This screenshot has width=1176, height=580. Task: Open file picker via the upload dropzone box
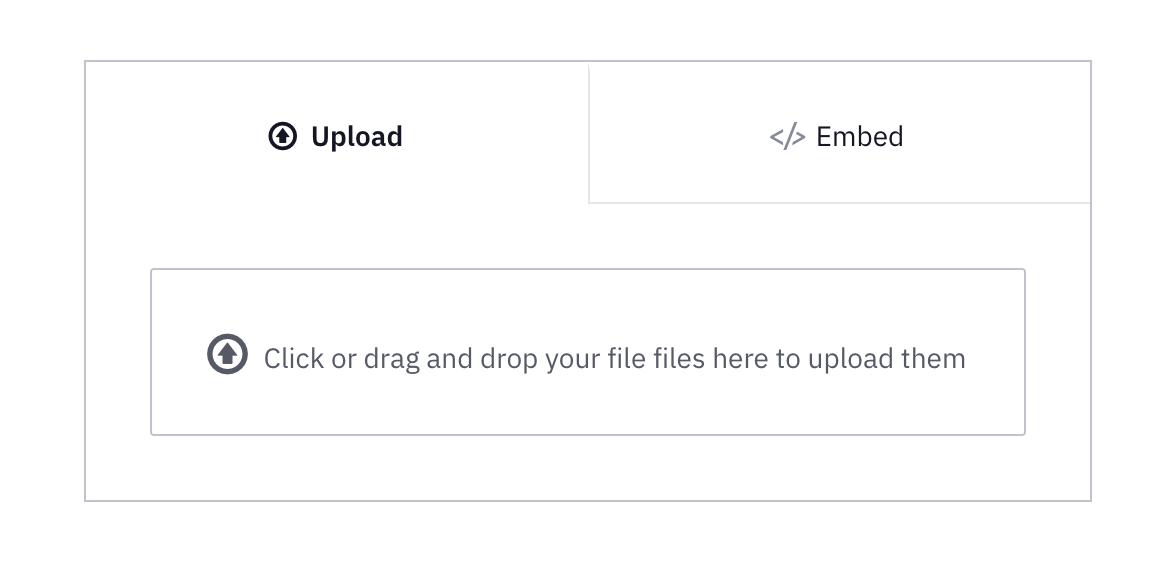point(588,352)
